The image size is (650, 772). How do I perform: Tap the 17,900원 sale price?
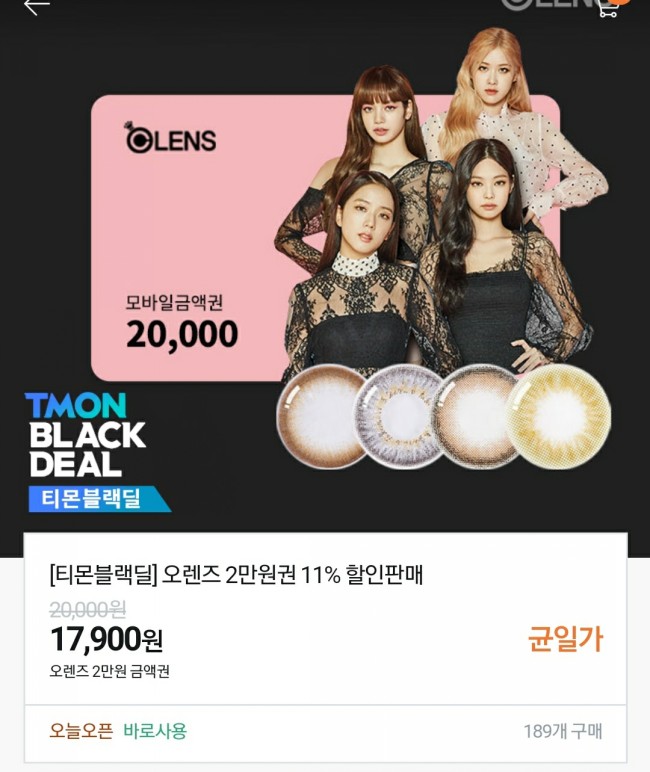(x=106, y=639)
